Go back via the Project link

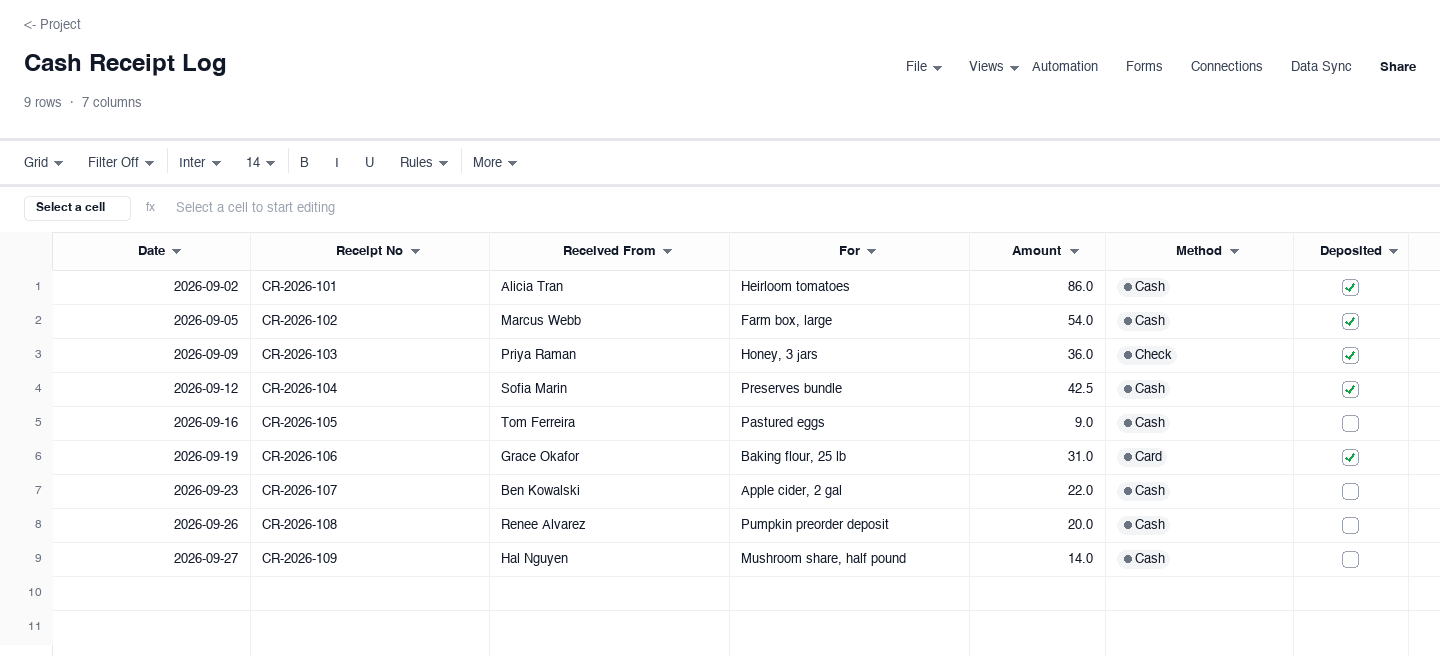pyautogui.click(x=52, y=24)
